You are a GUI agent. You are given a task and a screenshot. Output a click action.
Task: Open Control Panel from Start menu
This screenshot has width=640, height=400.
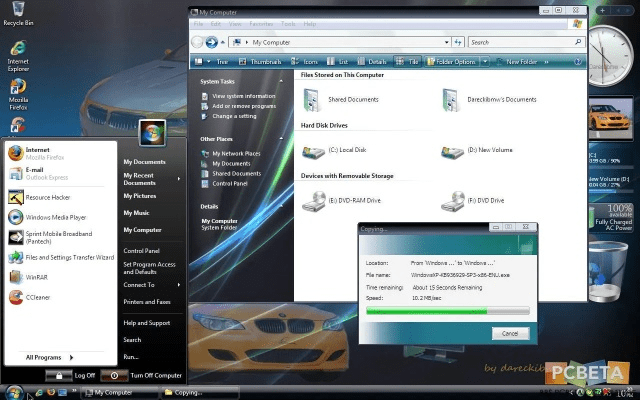pos(141,250)
